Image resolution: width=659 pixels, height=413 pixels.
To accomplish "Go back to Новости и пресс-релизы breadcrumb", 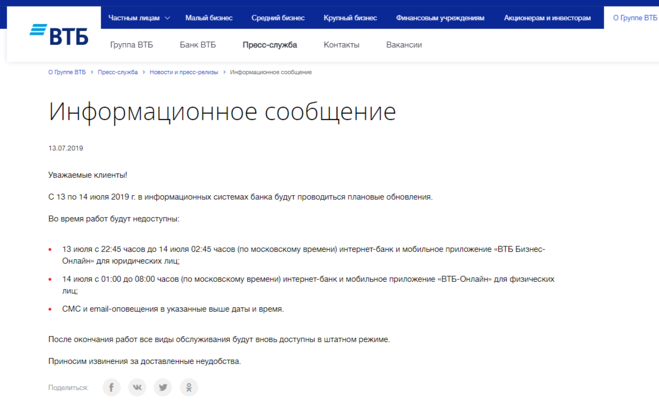I will (x=185, y=72).
